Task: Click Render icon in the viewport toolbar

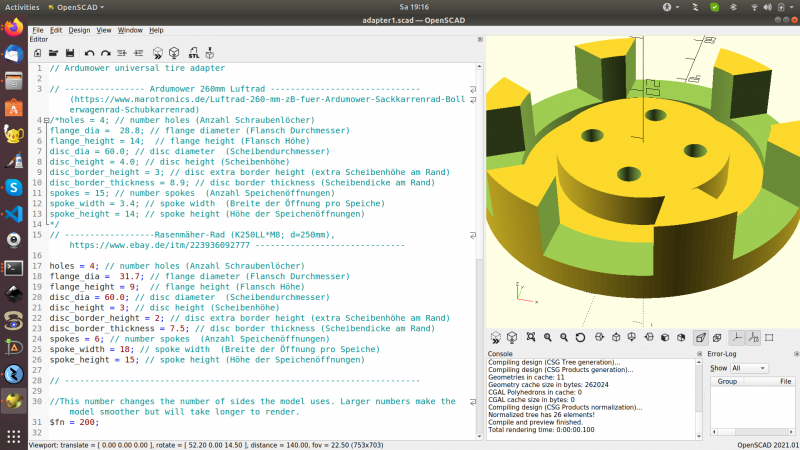Action: click(x=512, y=337)
